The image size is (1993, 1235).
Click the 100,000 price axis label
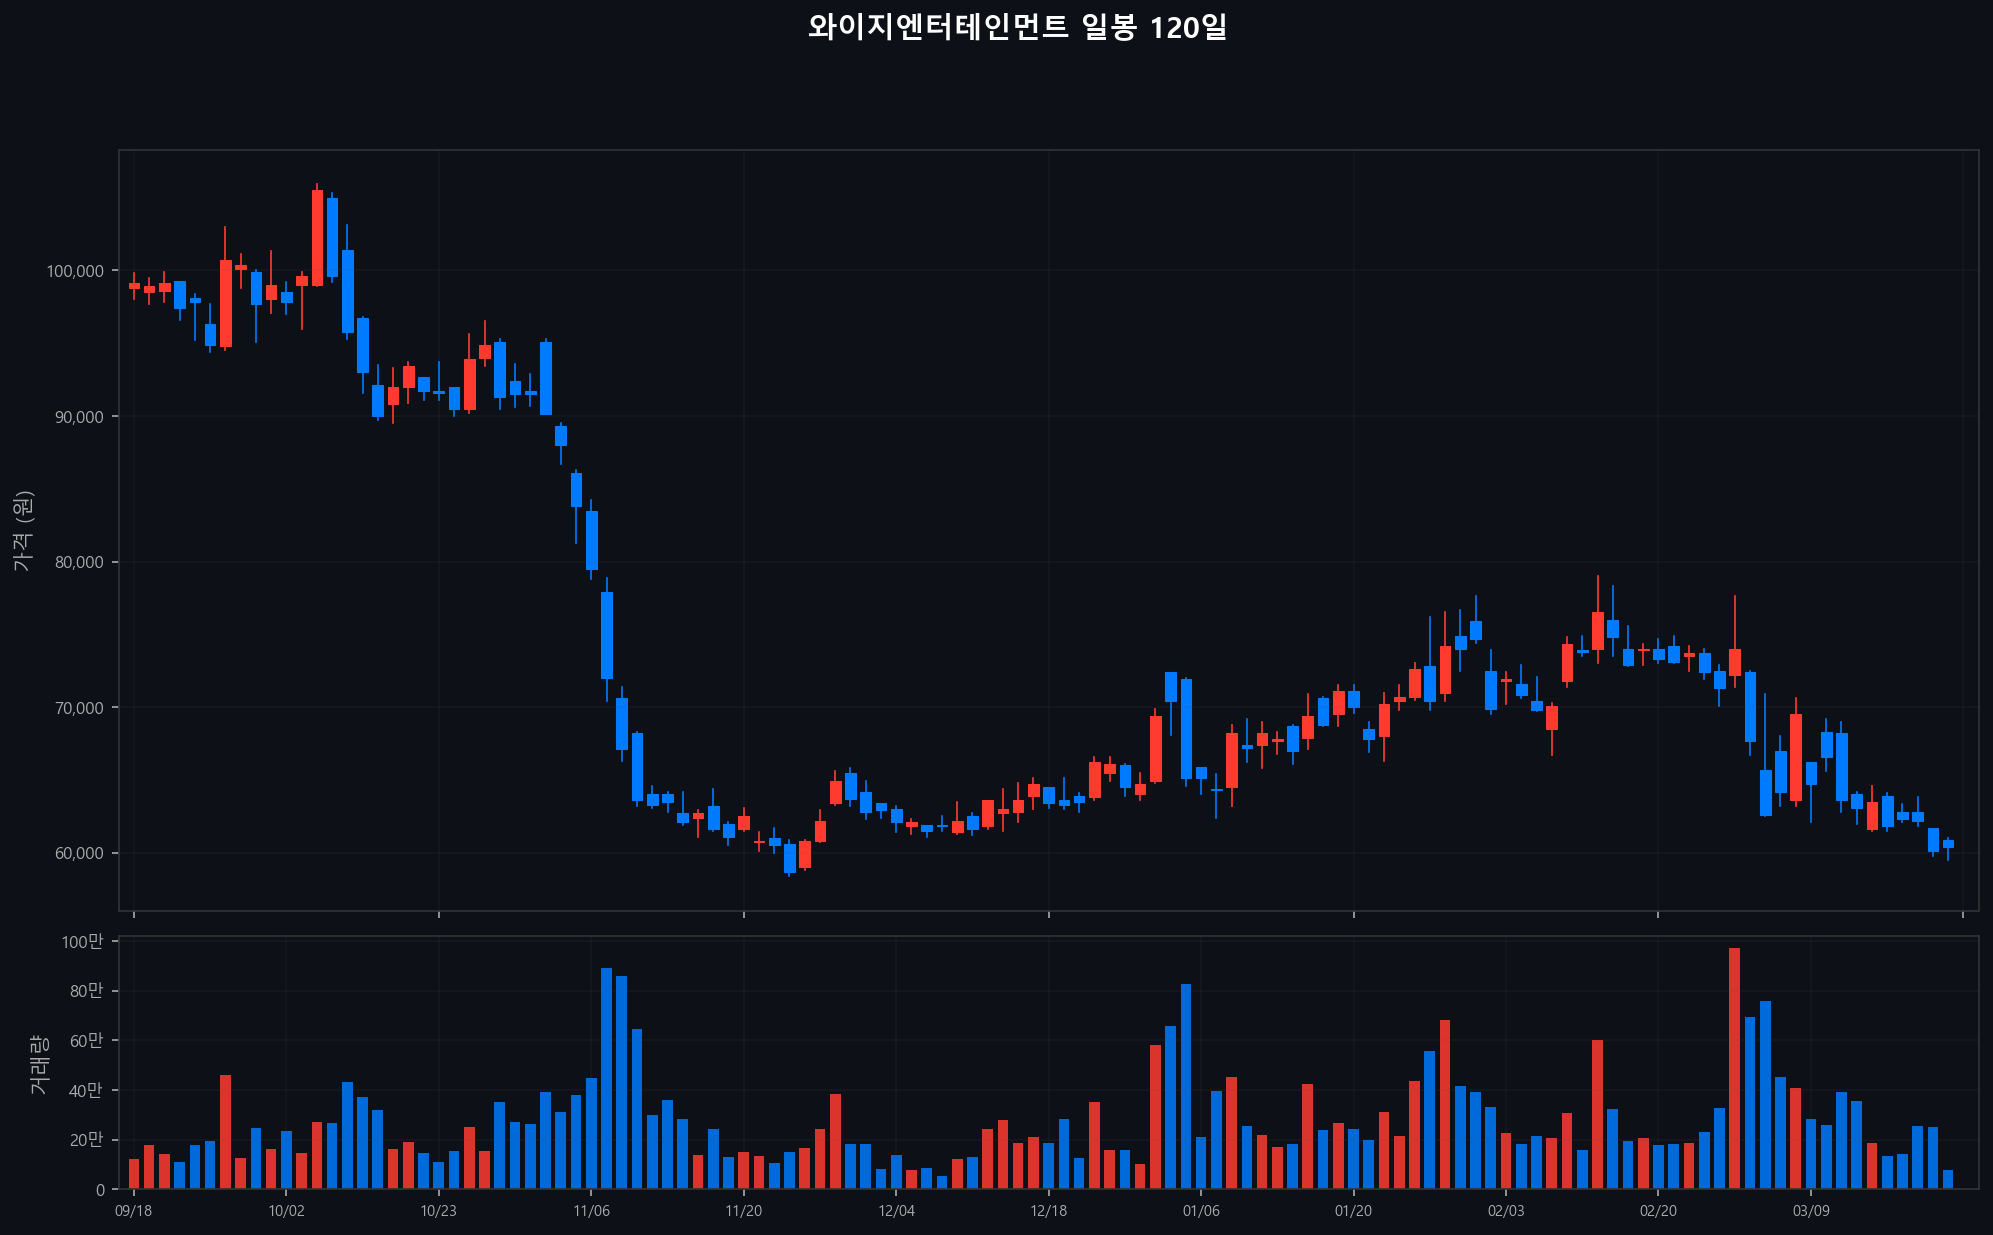coord(75,271)
